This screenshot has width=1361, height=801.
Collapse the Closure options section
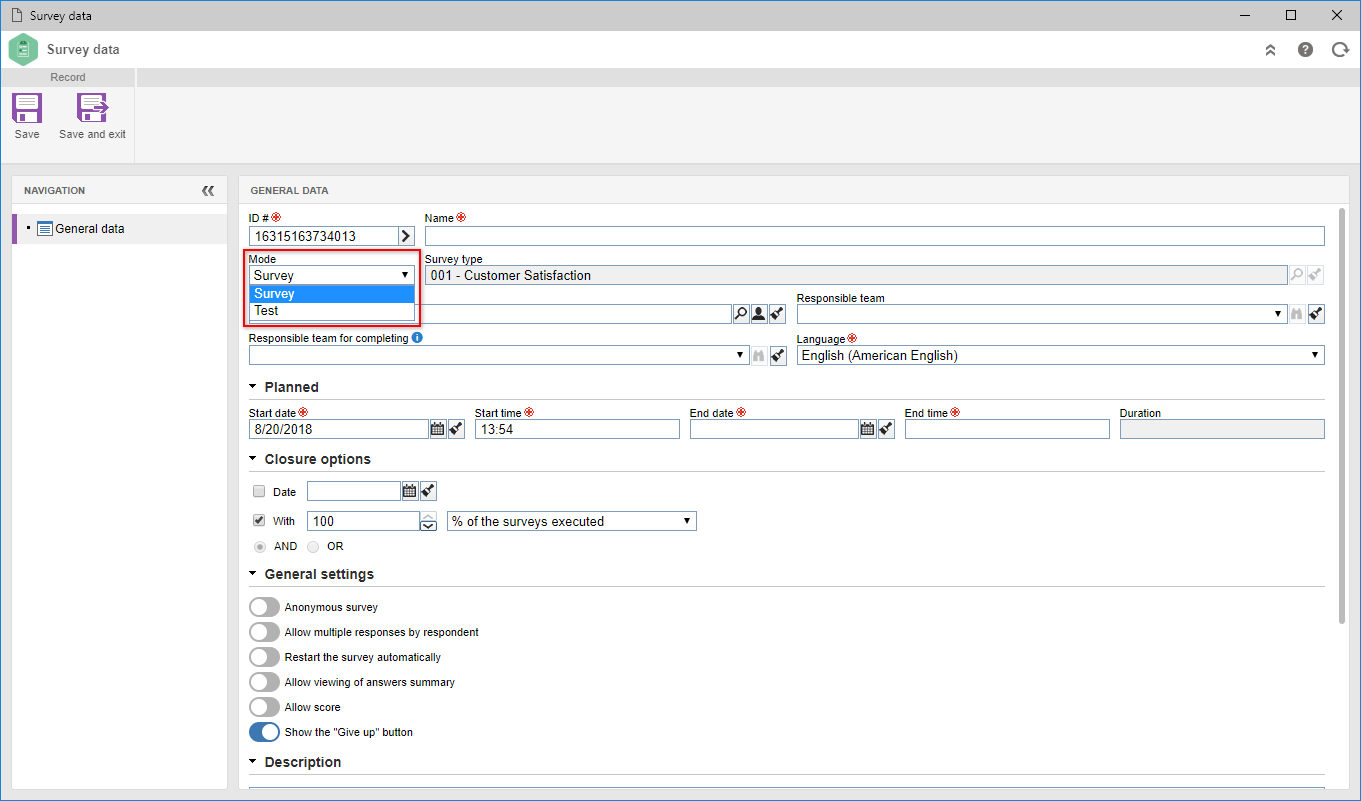pos(253,459)
